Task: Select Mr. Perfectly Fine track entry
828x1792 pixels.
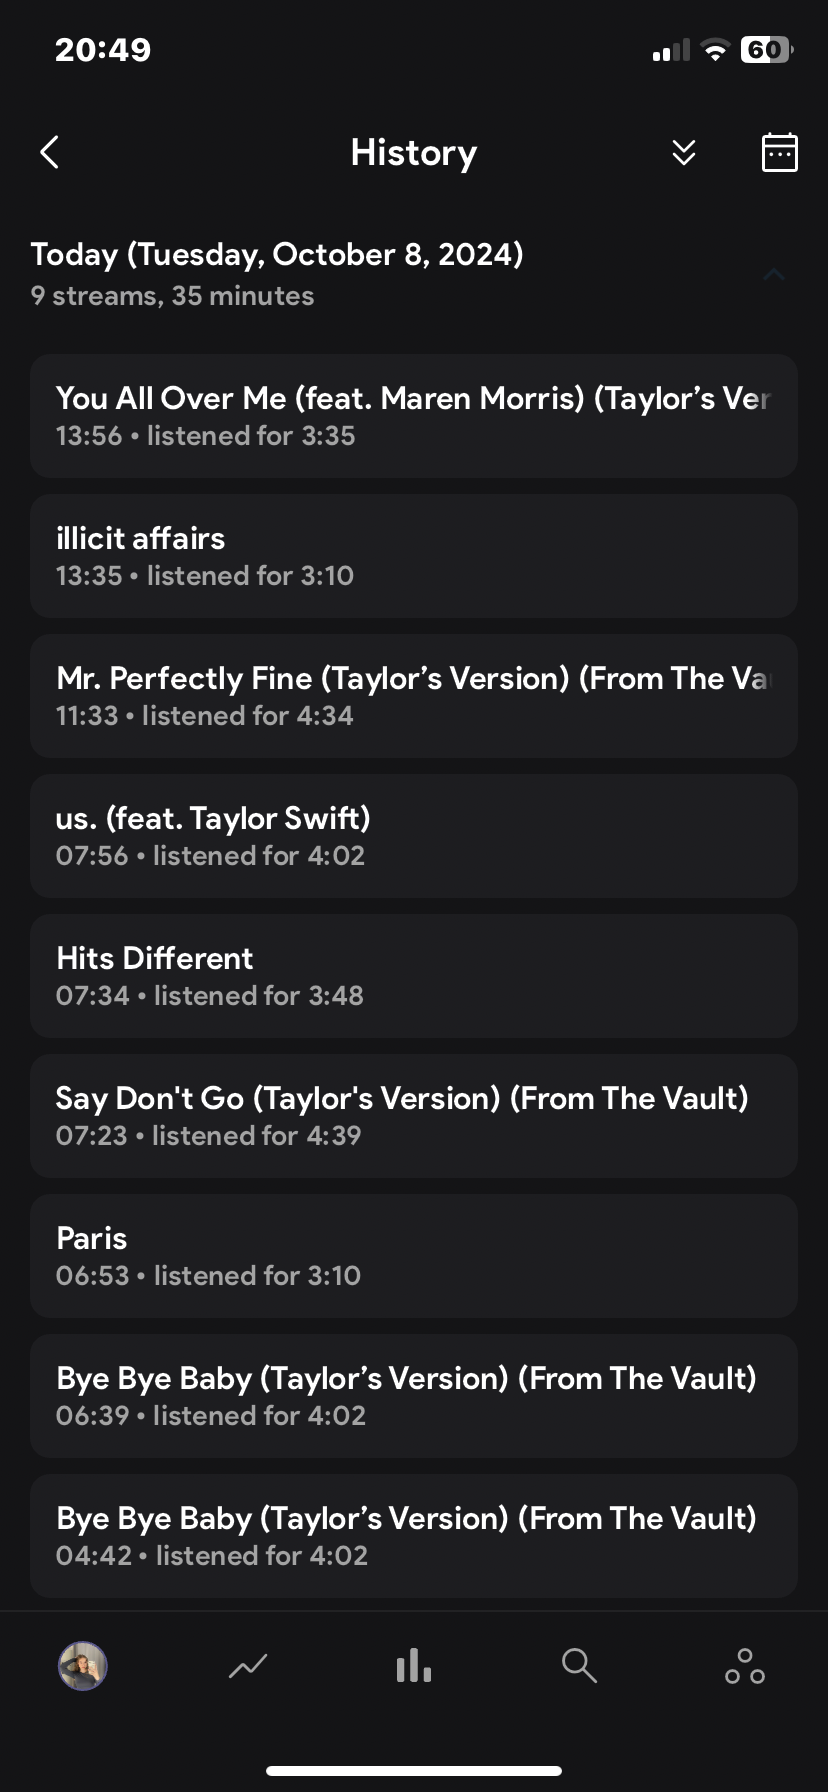Action: click(x=414, y=696)
